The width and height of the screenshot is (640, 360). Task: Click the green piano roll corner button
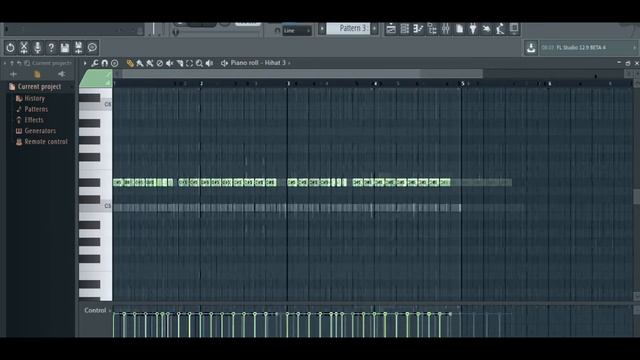[x=96, y=78]
